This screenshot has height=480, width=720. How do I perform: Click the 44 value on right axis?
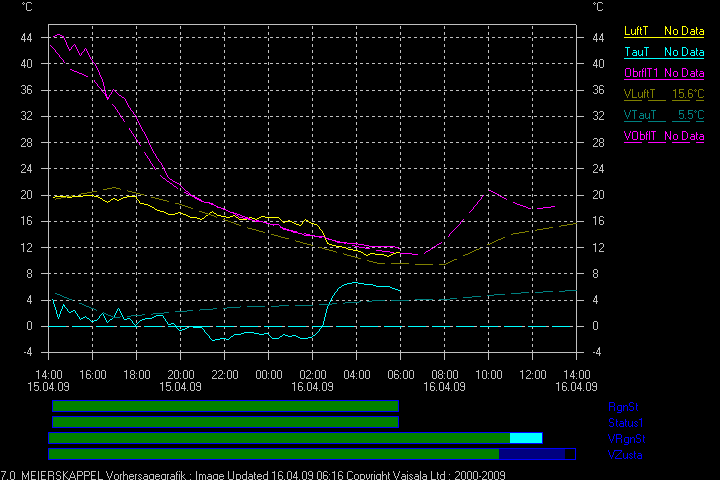point(599,37)
